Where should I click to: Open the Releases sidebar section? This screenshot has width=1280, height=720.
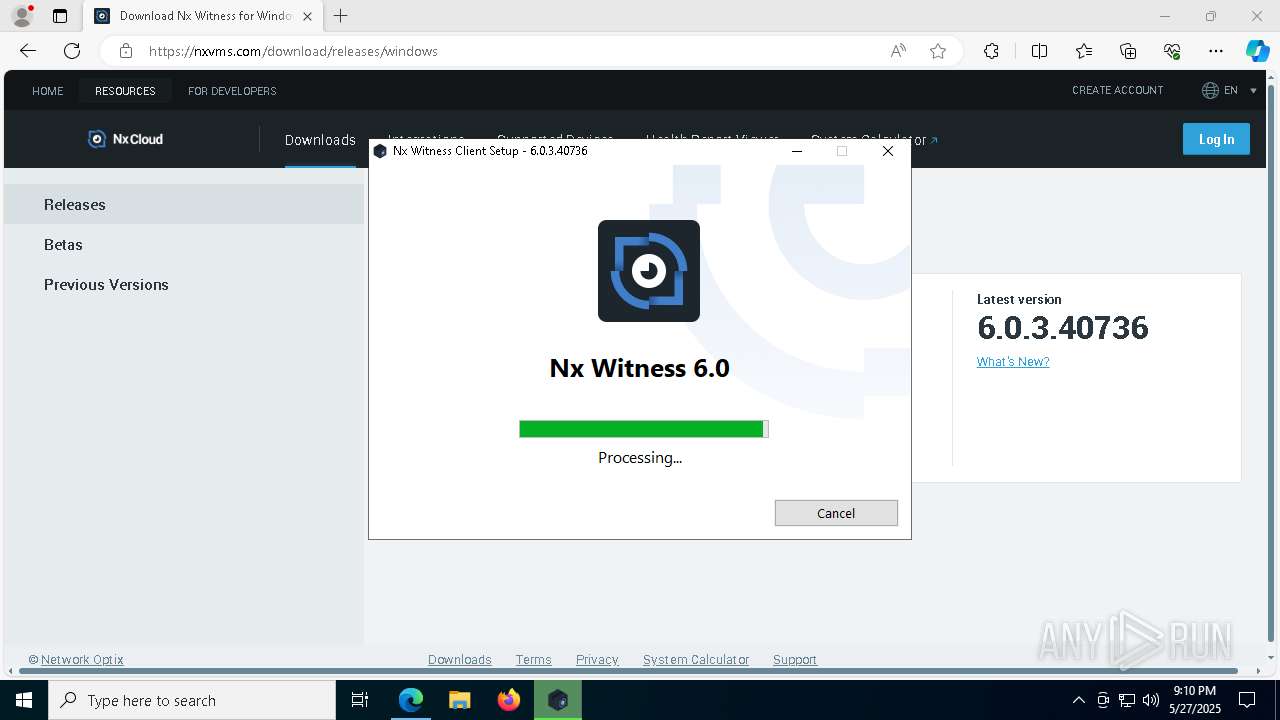(x=184, y=204)
